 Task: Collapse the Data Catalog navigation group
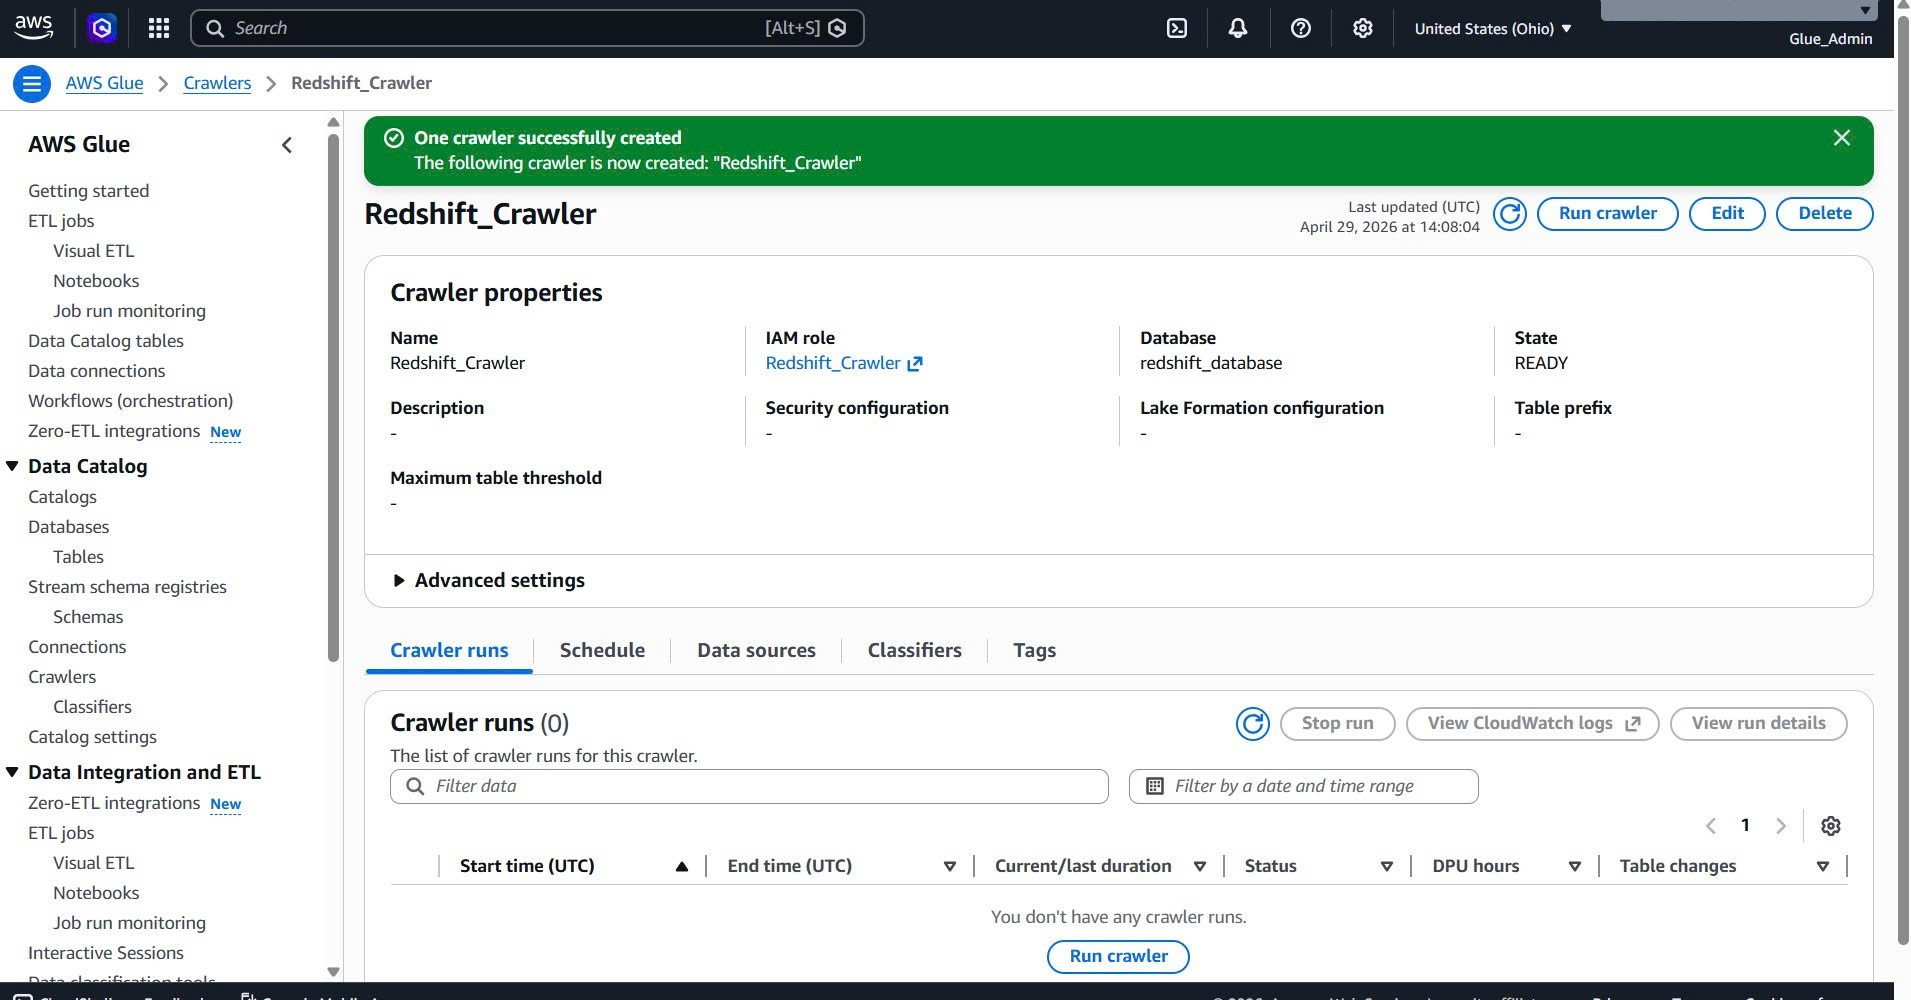[x=12, y=466]
